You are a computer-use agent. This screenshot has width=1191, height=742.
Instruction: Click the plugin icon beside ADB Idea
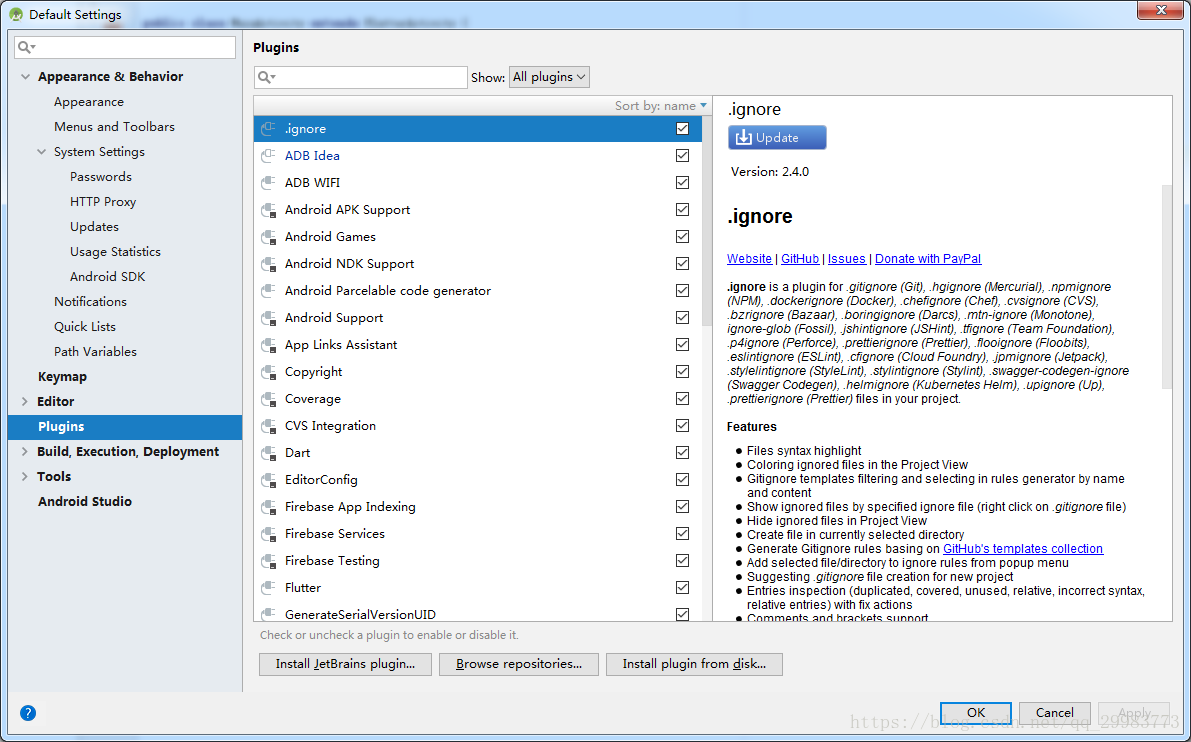pos(267,156)
